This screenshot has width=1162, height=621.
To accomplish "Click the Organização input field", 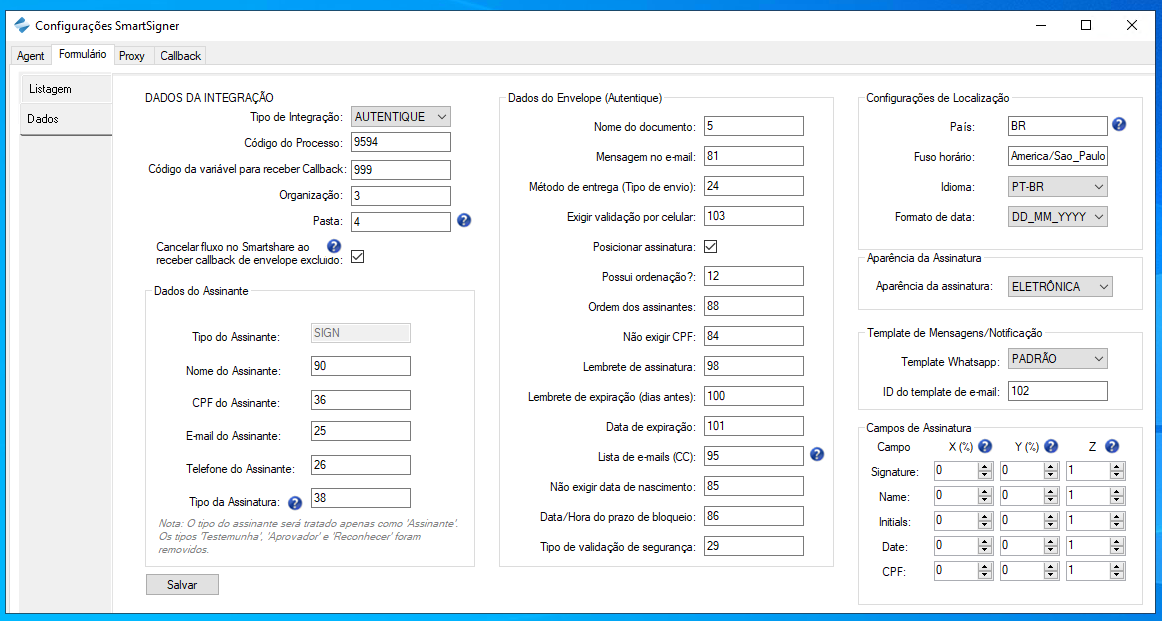I will click(400, 196).
